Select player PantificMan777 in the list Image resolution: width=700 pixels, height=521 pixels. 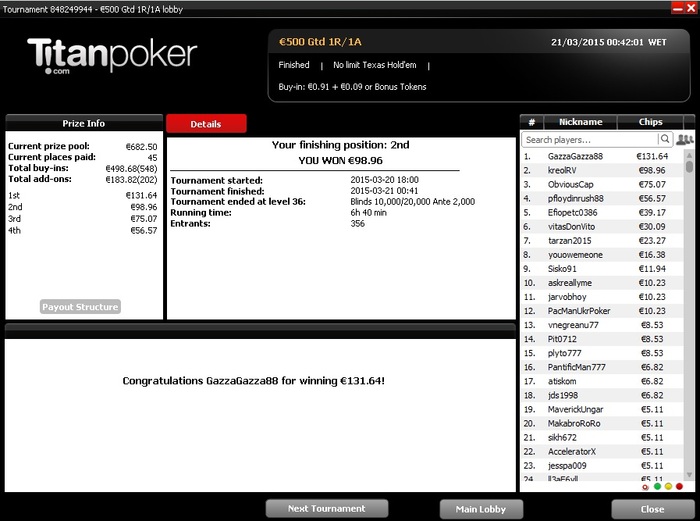coord(602,367)
